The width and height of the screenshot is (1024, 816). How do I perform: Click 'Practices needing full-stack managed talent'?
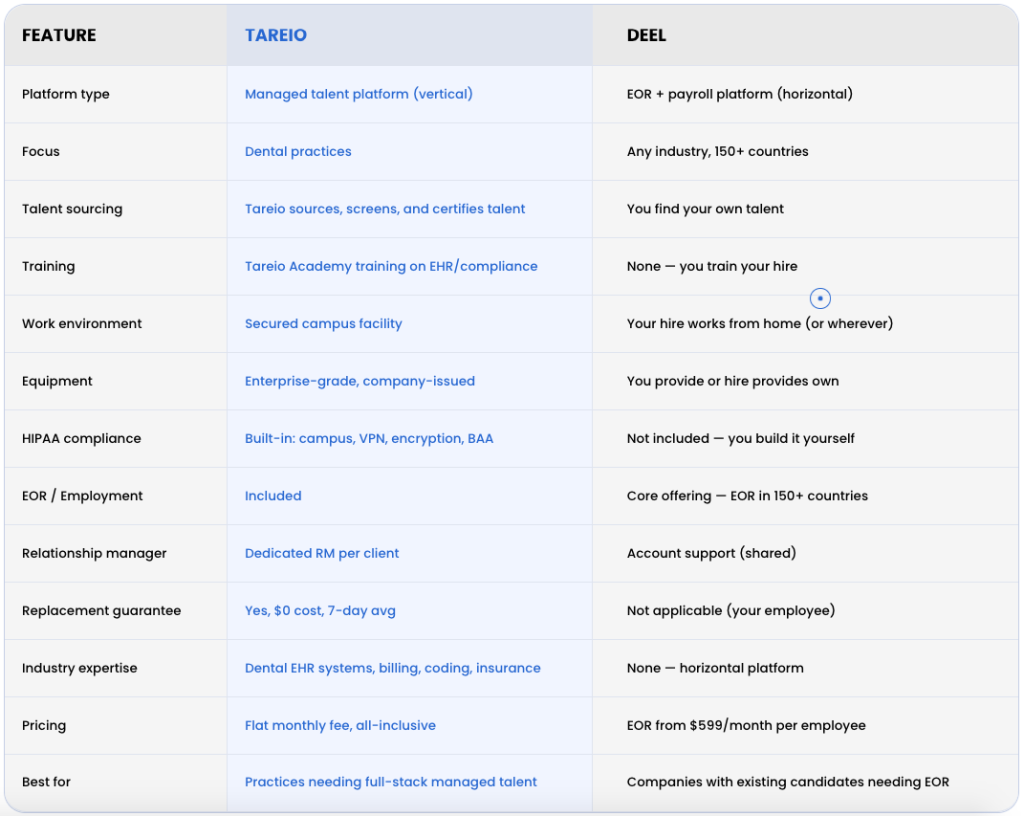pyautogui.click(x=391, y=782)
